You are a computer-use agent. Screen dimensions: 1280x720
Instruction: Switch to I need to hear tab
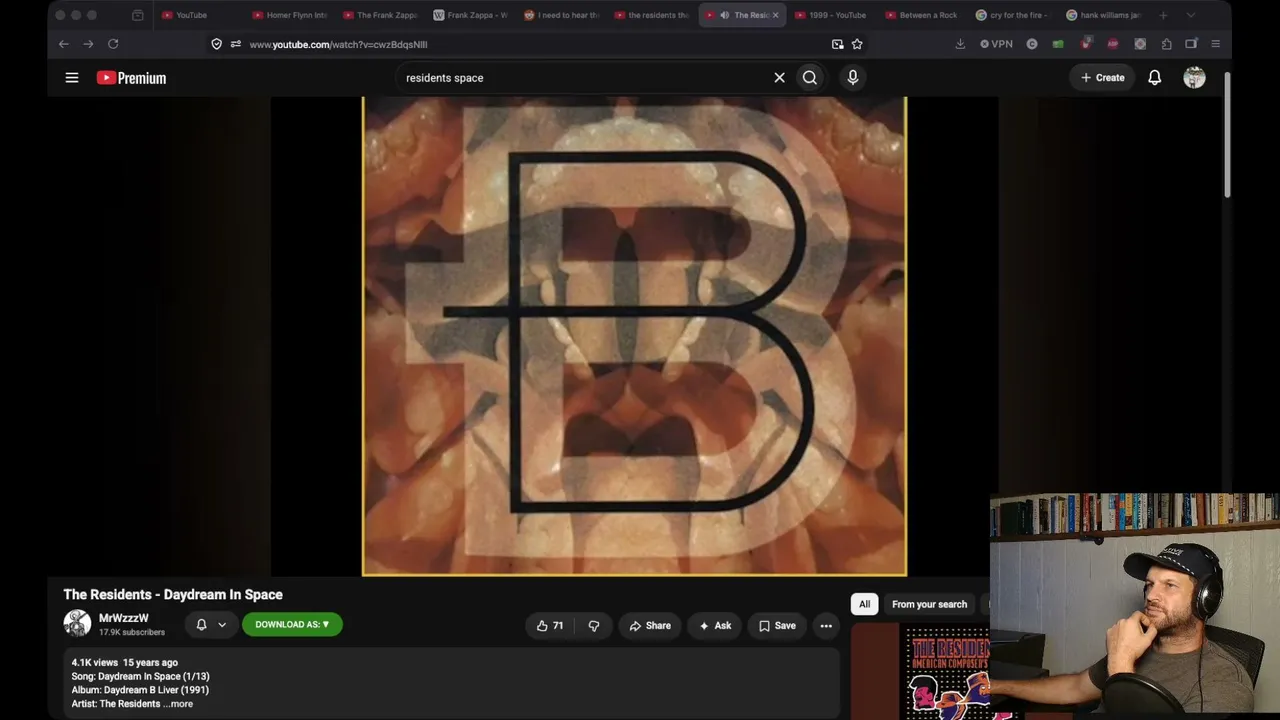560,15
